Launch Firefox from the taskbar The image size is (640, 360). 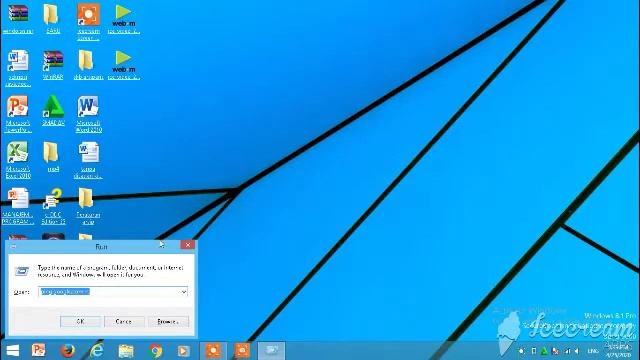[68, 351]
